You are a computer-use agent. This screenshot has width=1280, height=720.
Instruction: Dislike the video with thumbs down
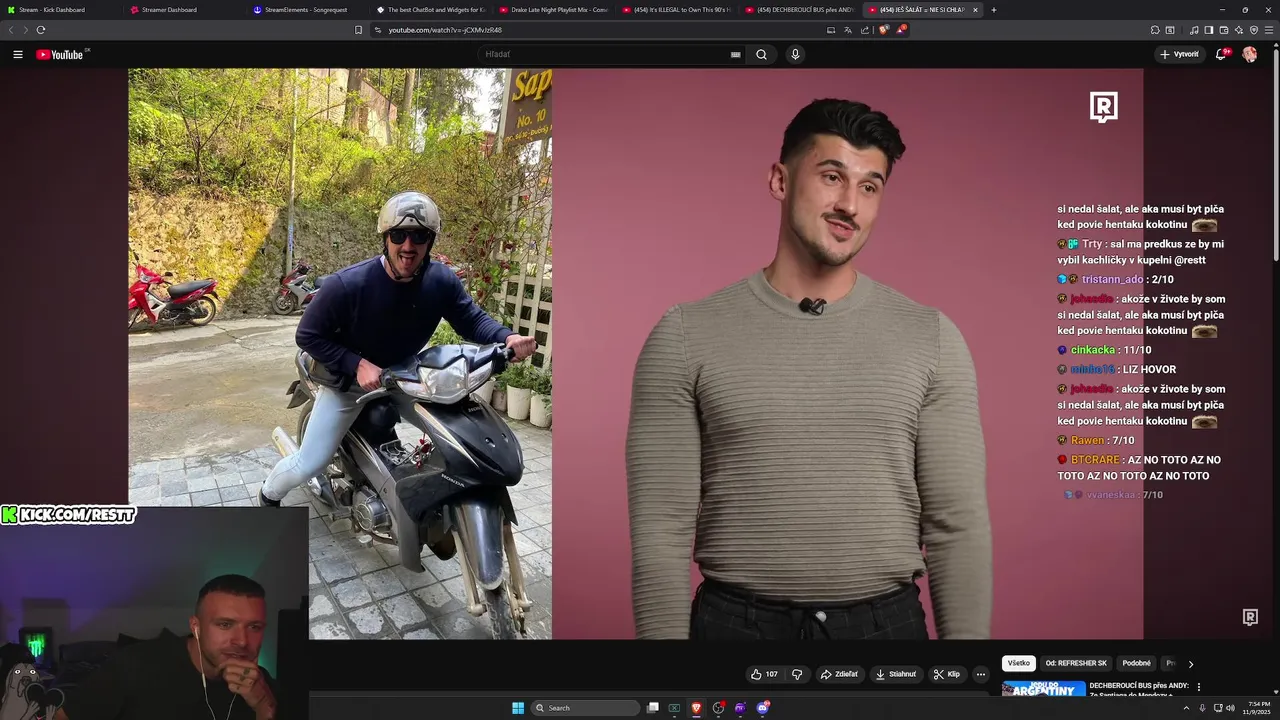click(797, 674)
